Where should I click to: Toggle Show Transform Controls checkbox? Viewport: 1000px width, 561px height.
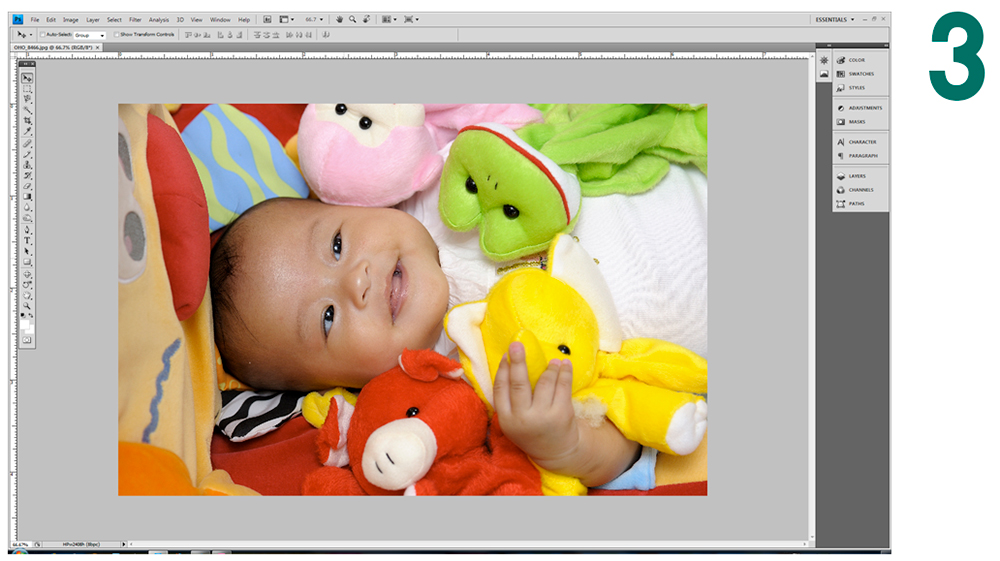116,35
